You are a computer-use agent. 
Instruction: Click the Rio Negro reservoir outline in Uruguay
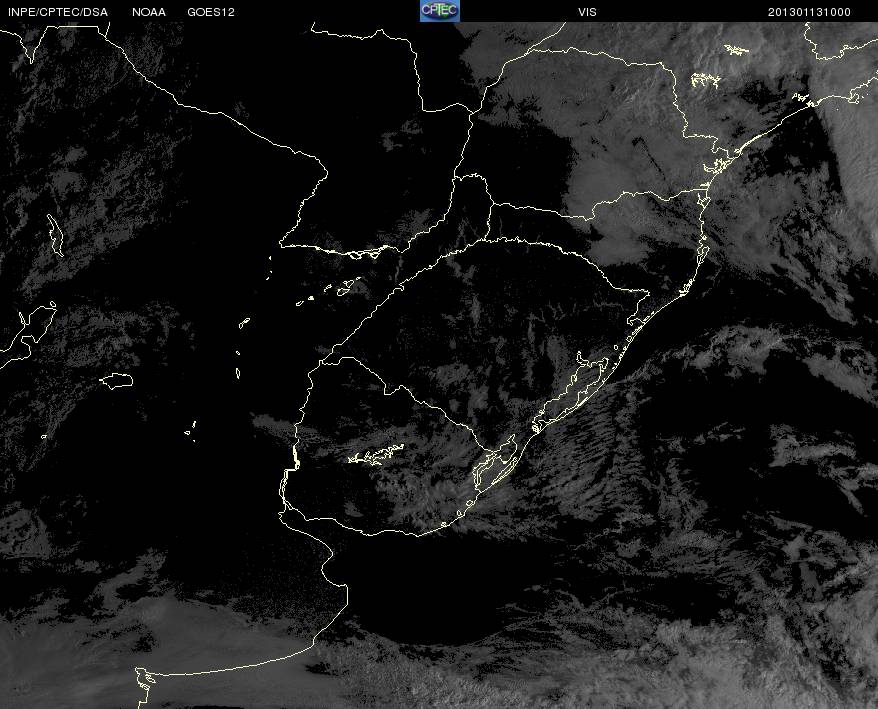coord(376,457)
